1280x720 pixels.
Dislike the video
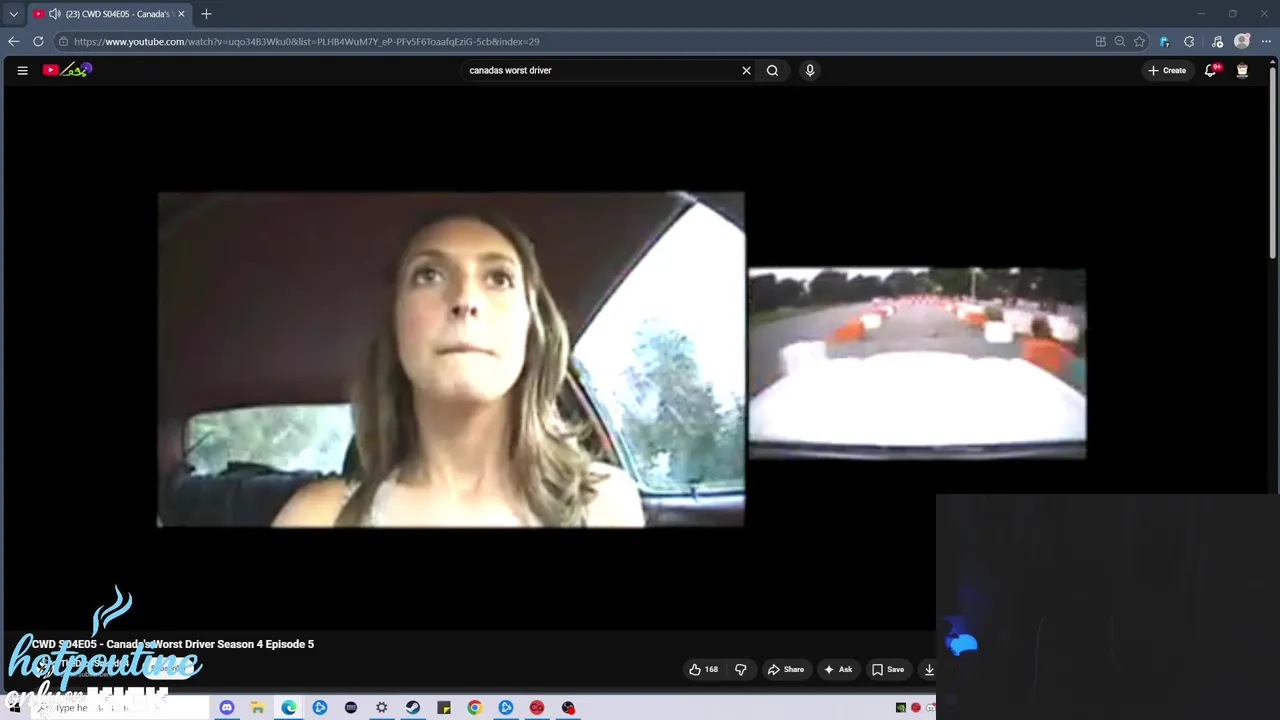(741, 670)
